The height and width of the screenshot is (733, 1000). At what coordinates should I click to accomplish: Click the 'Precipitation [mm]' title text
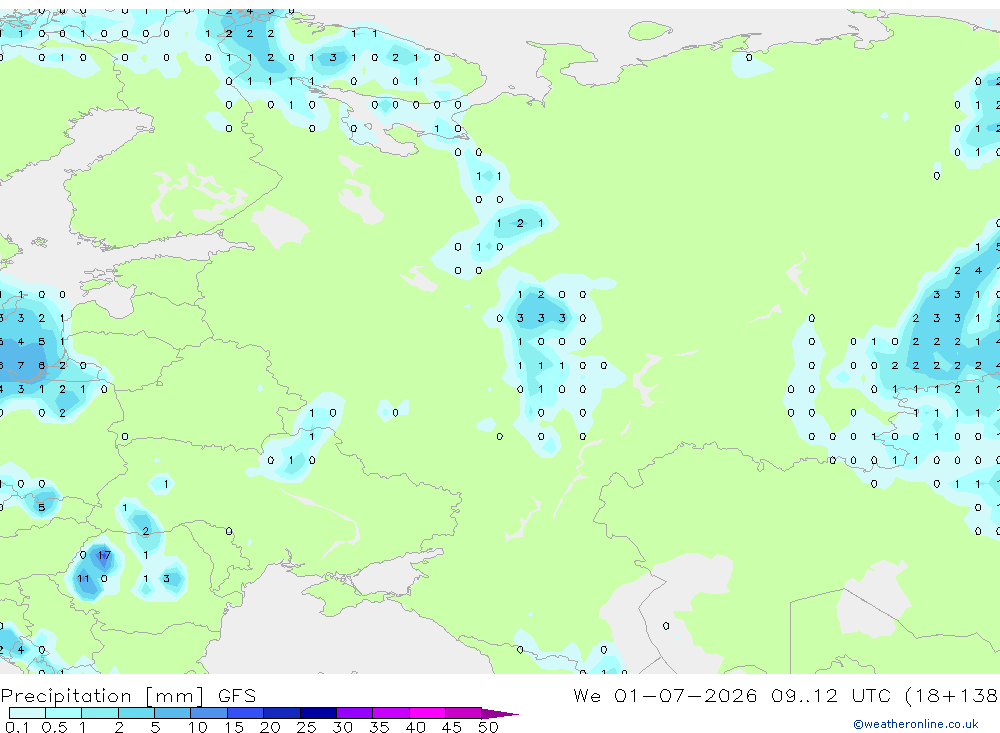click(x=102, y=696)
